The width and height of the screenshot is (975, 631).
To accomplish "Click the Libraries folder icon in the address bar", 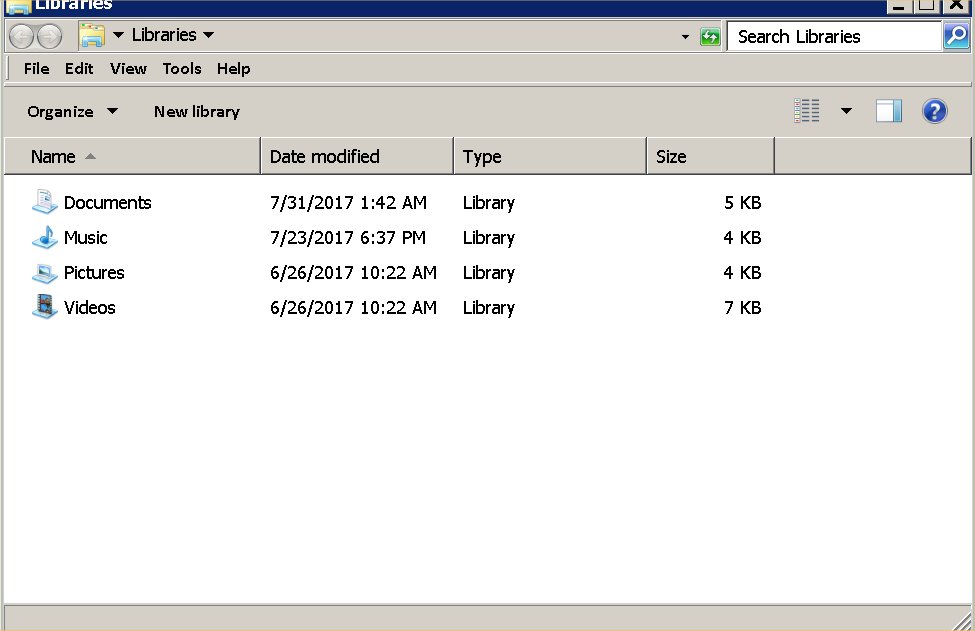I will click(x=95, y=34).
